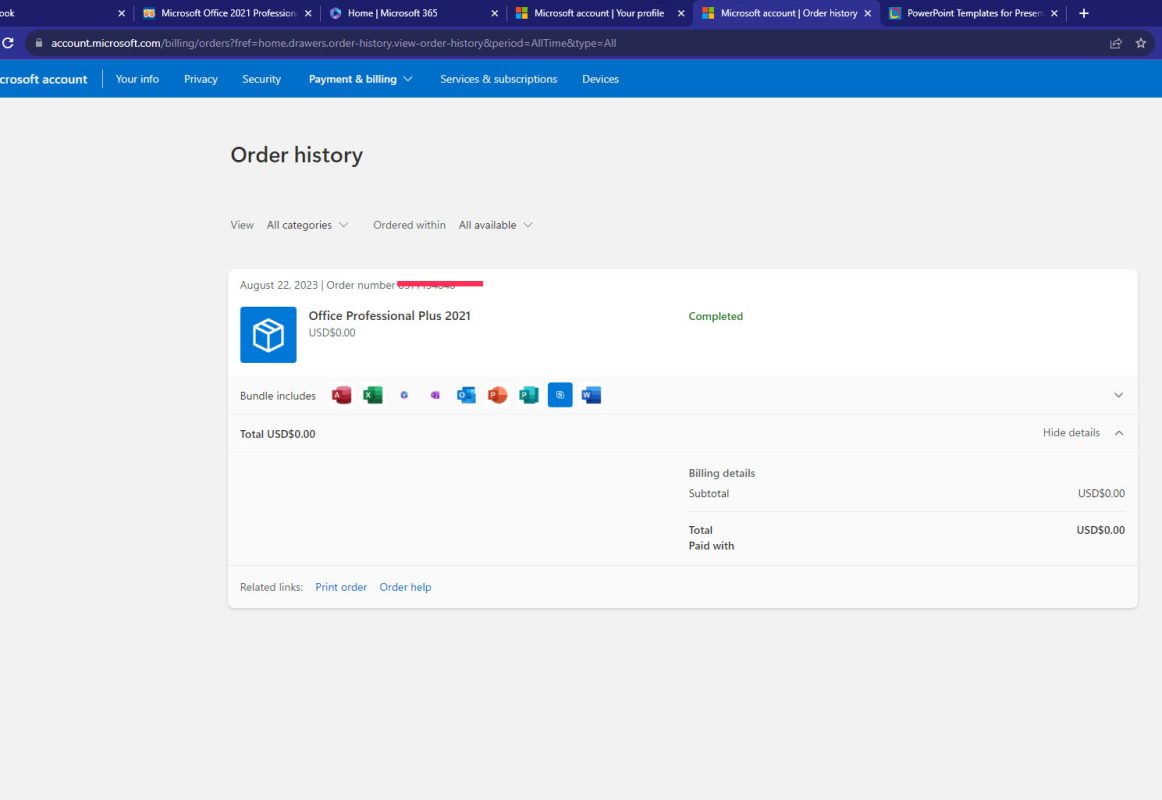Expand the Bundle includes chevron

pyautogui.click(x=1118, y=396)
